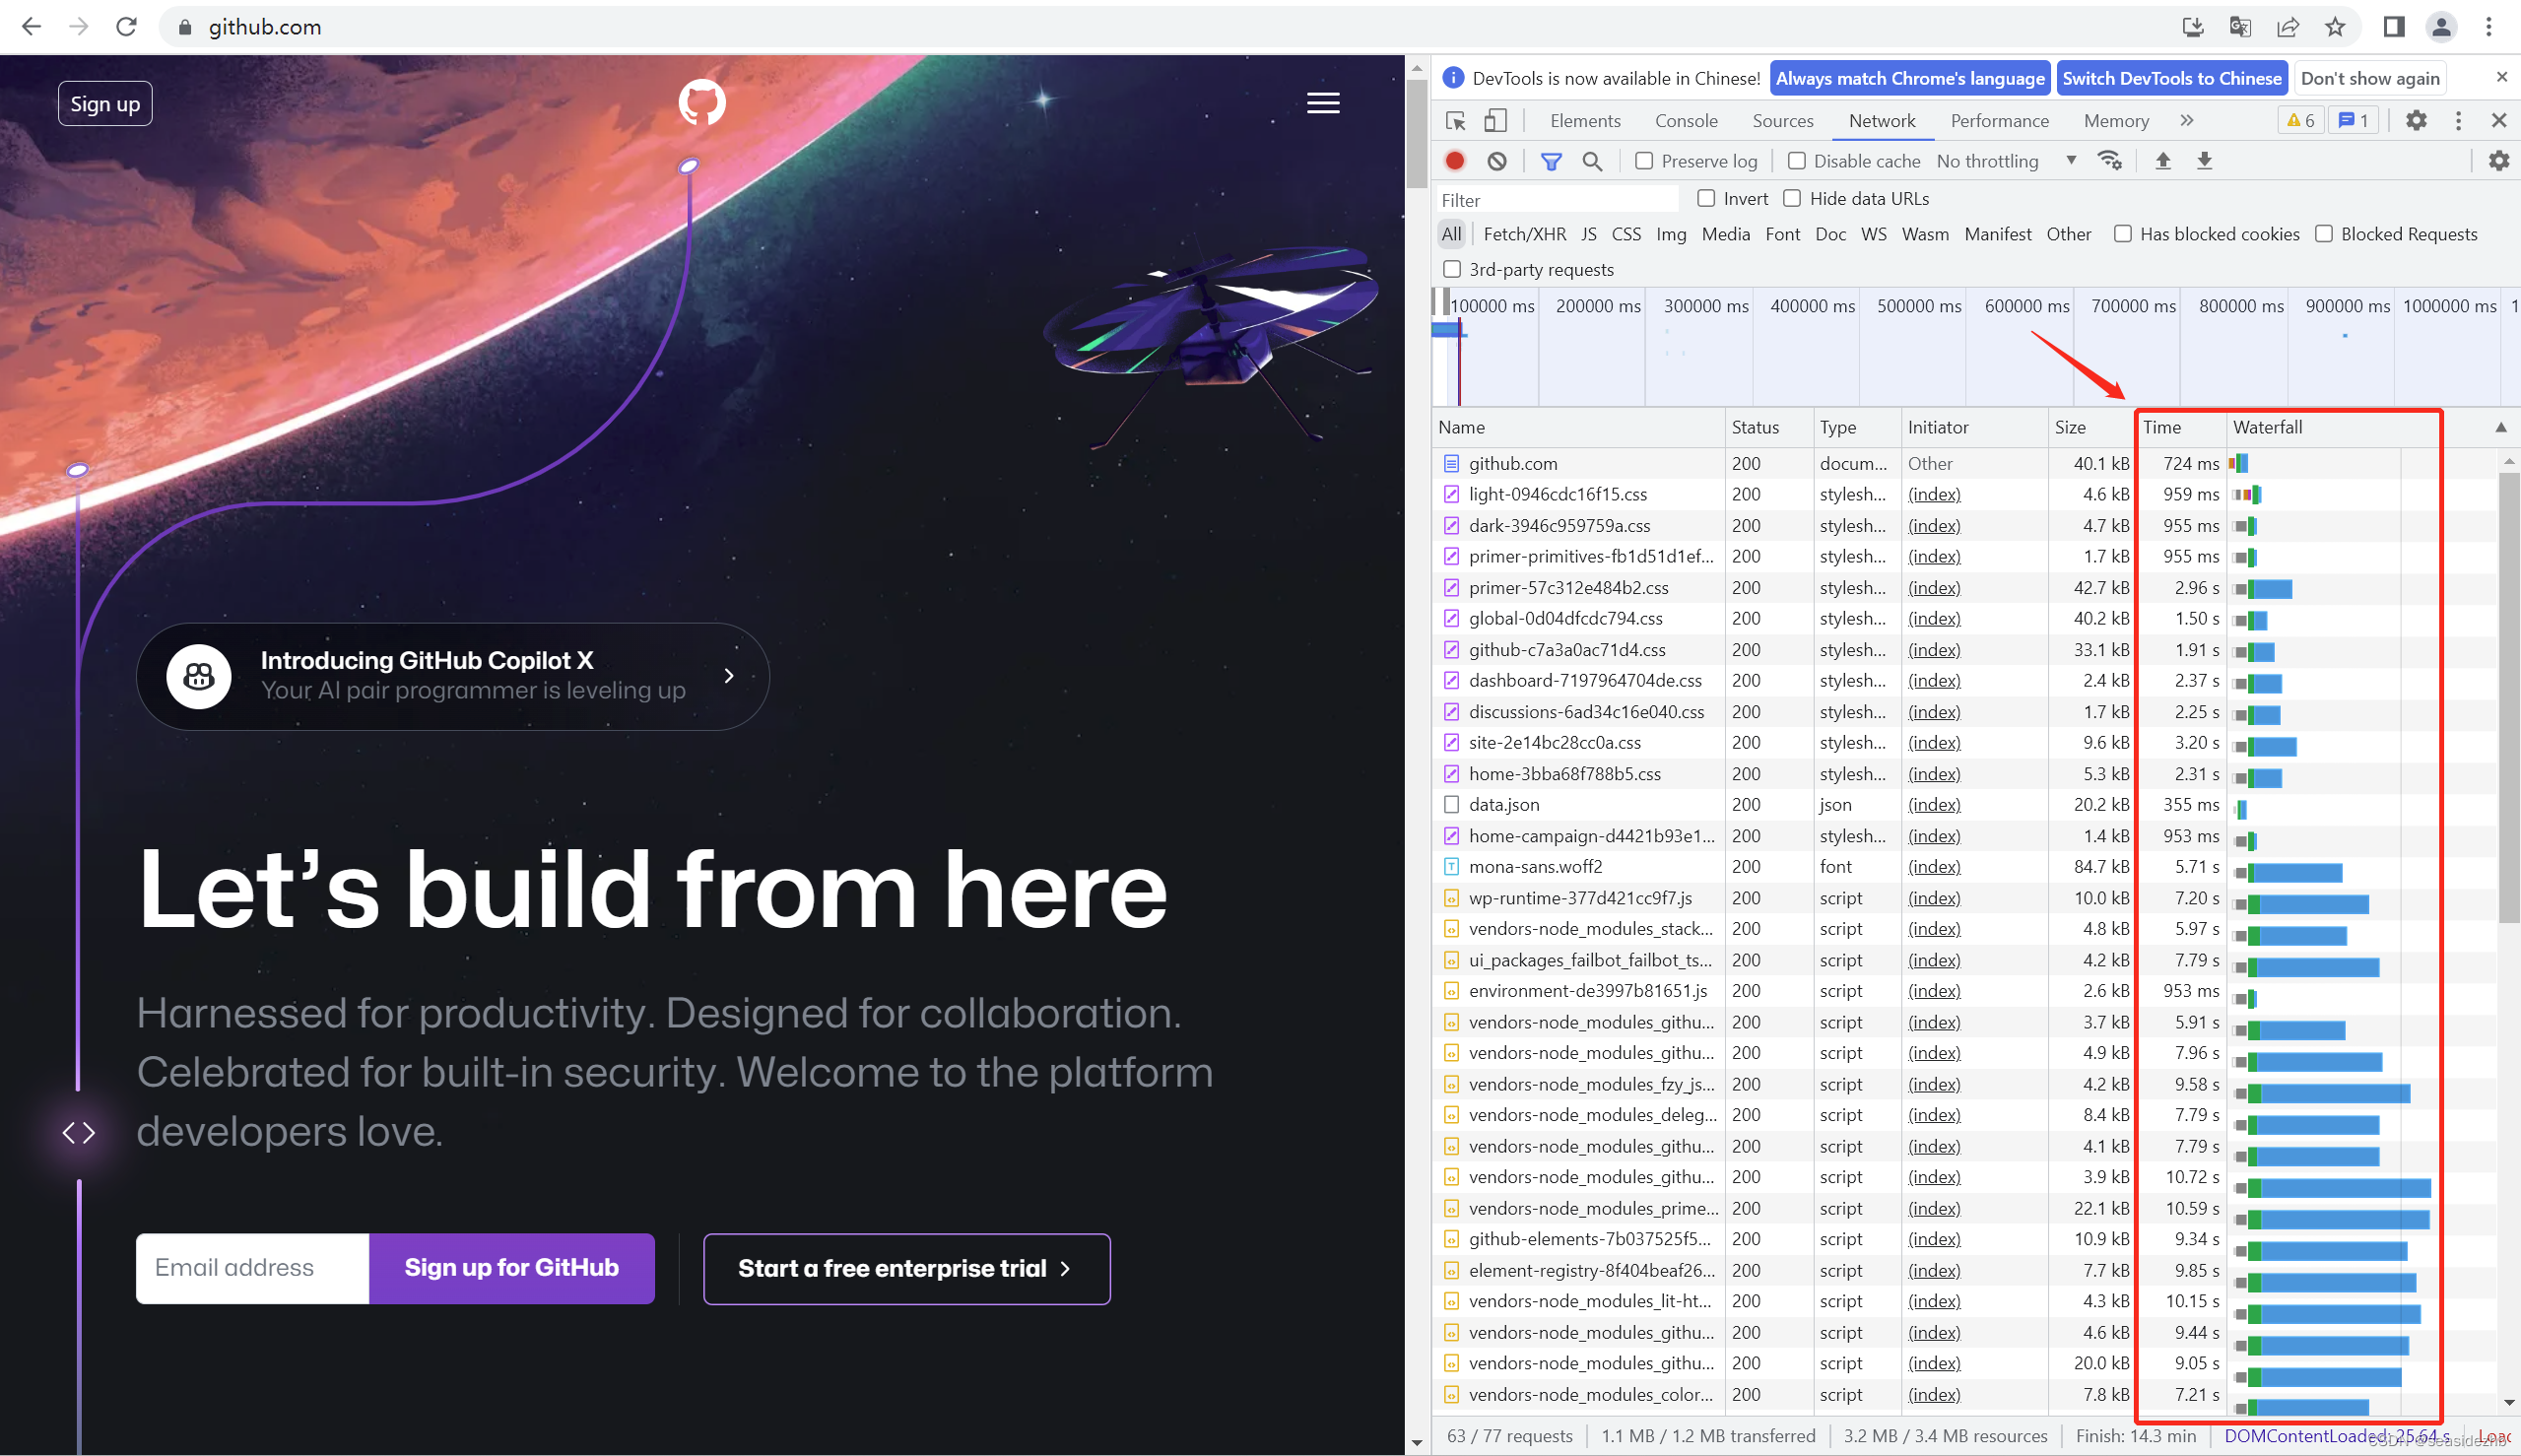The width and height of the screenshot is (2521, 1456).
Task: Select the Fetch/XHR filter type
Action: pos(1524,234)
